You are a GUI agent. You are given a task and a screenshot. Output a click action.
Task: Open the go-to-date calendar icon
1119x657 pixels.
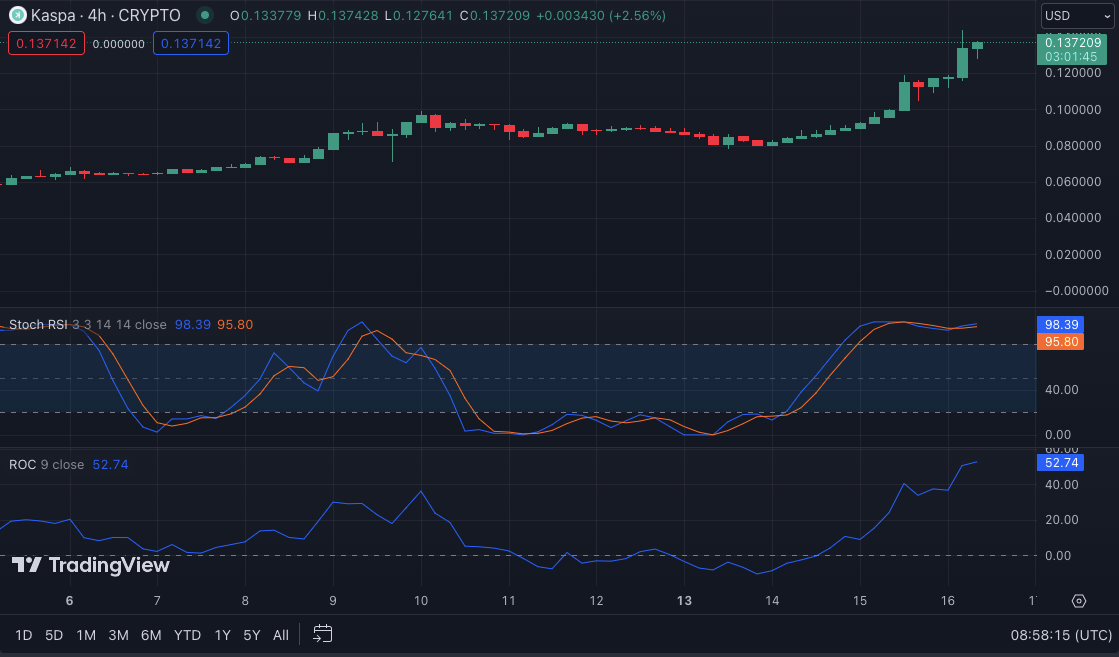pyautogui.click(x=322, y=634)
